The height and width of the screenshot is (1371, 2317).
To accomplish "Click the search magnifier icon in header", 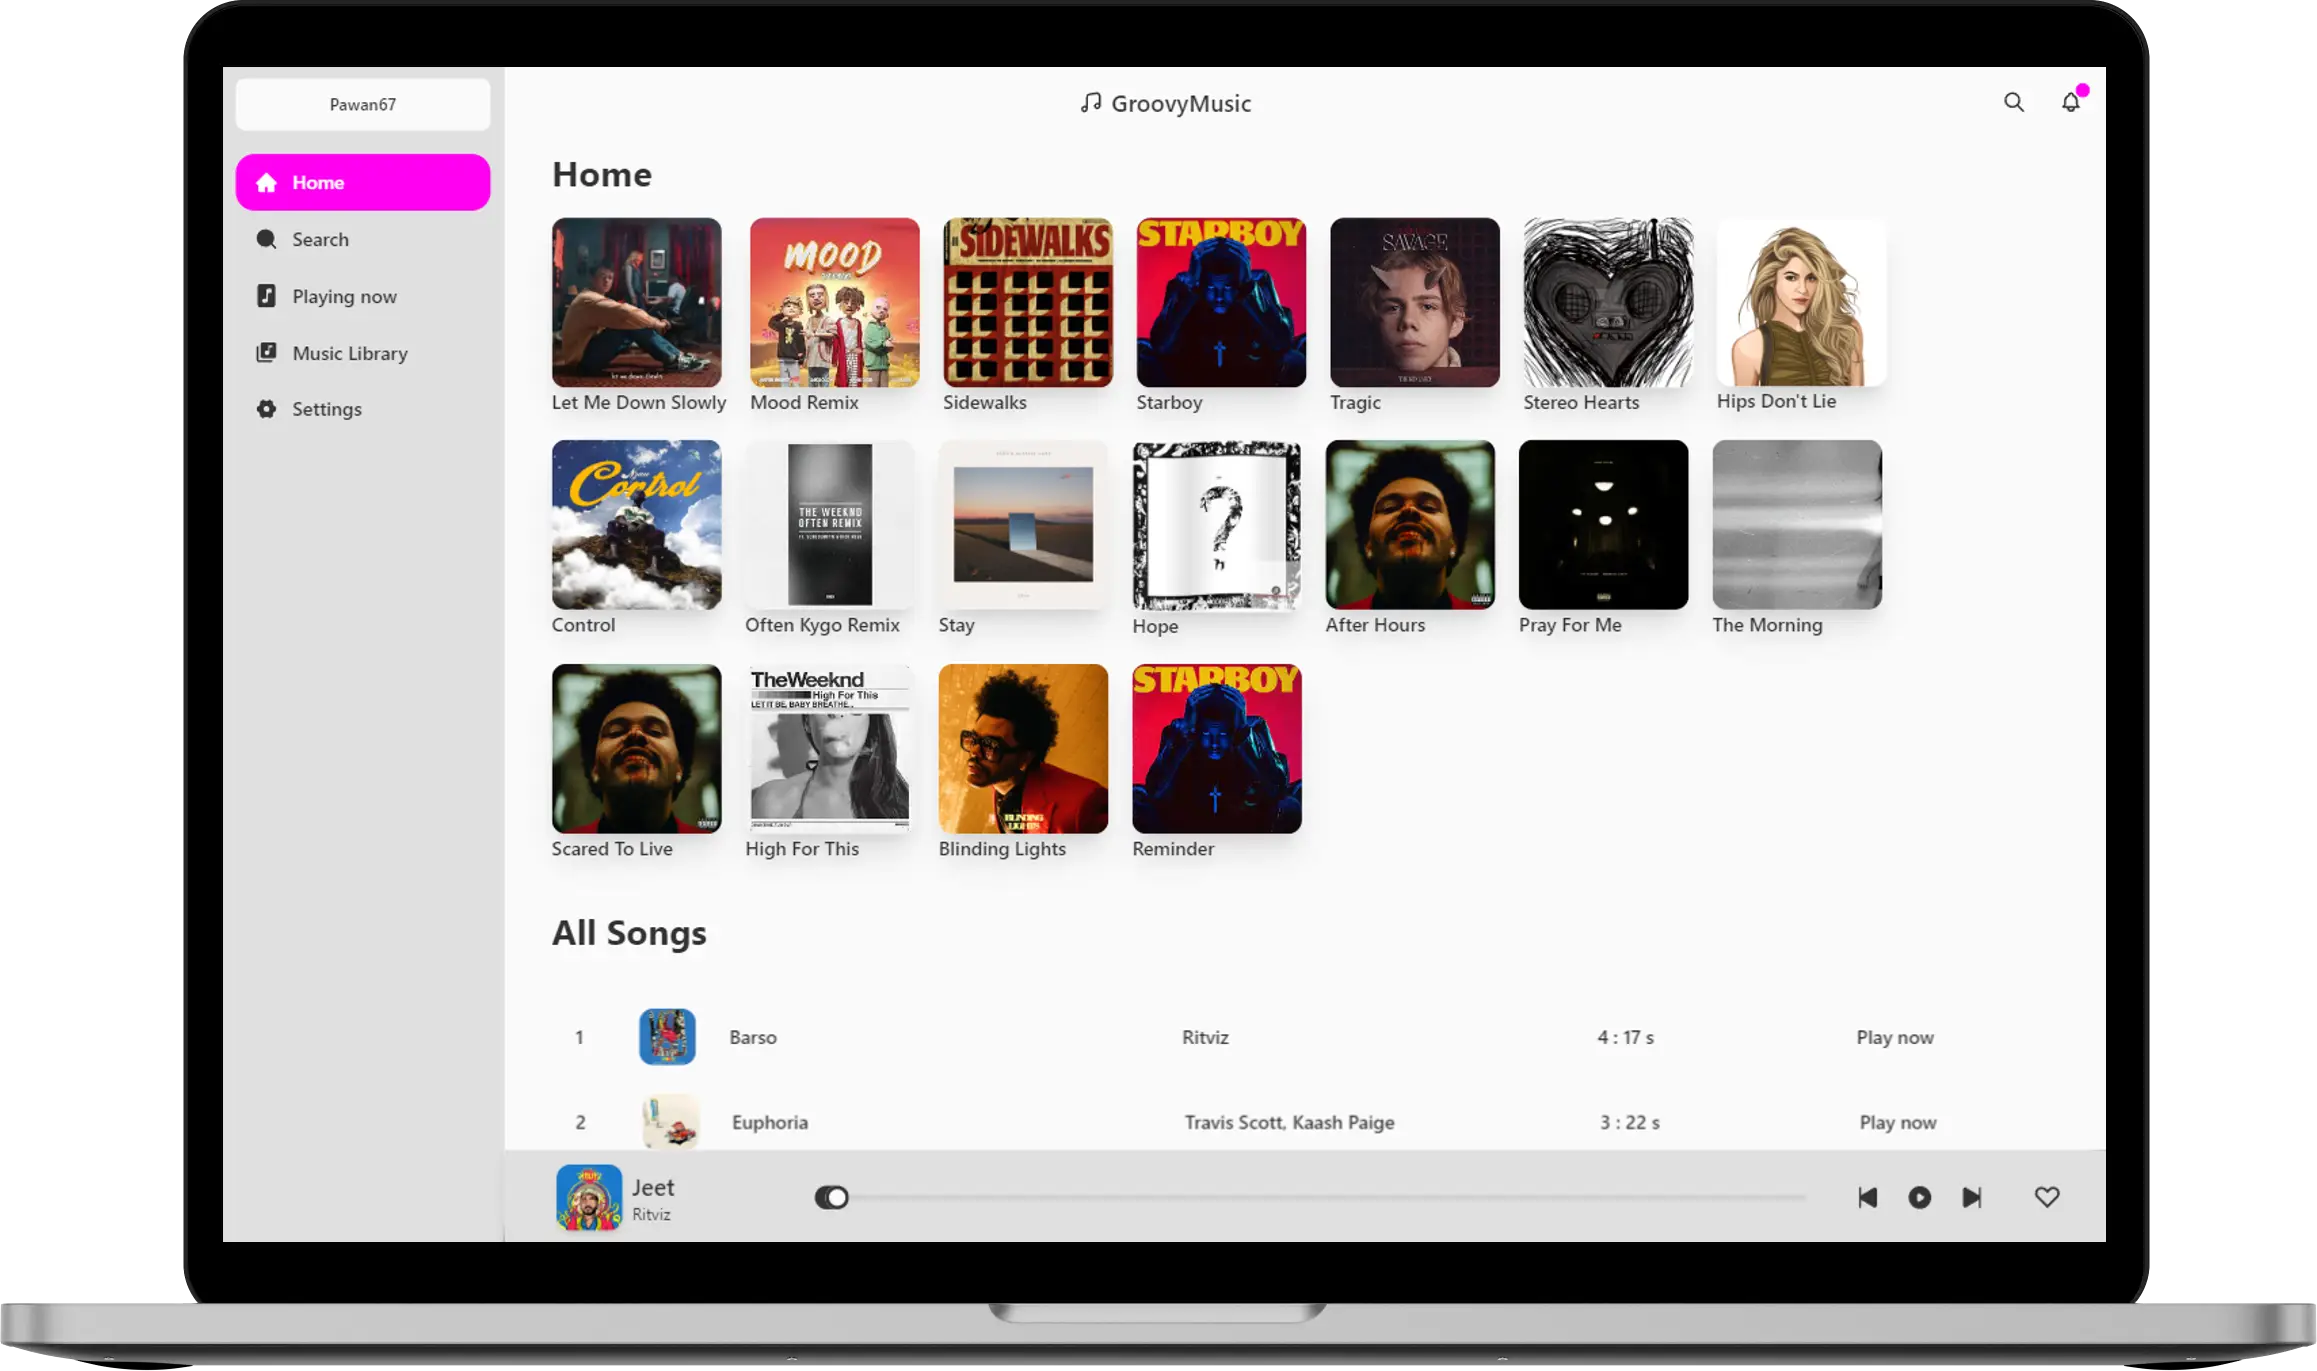I will (x=2013, y=102).
